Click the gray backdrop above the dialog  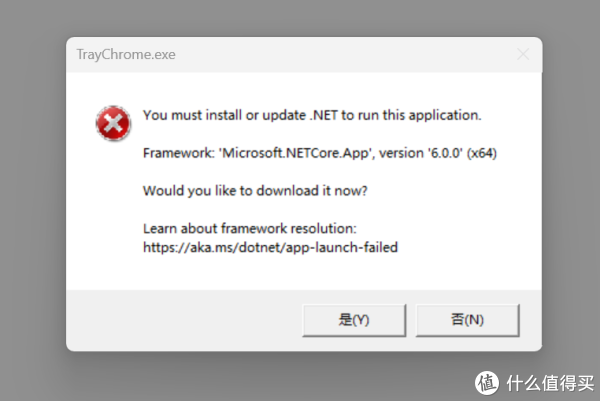pos(300,18)
